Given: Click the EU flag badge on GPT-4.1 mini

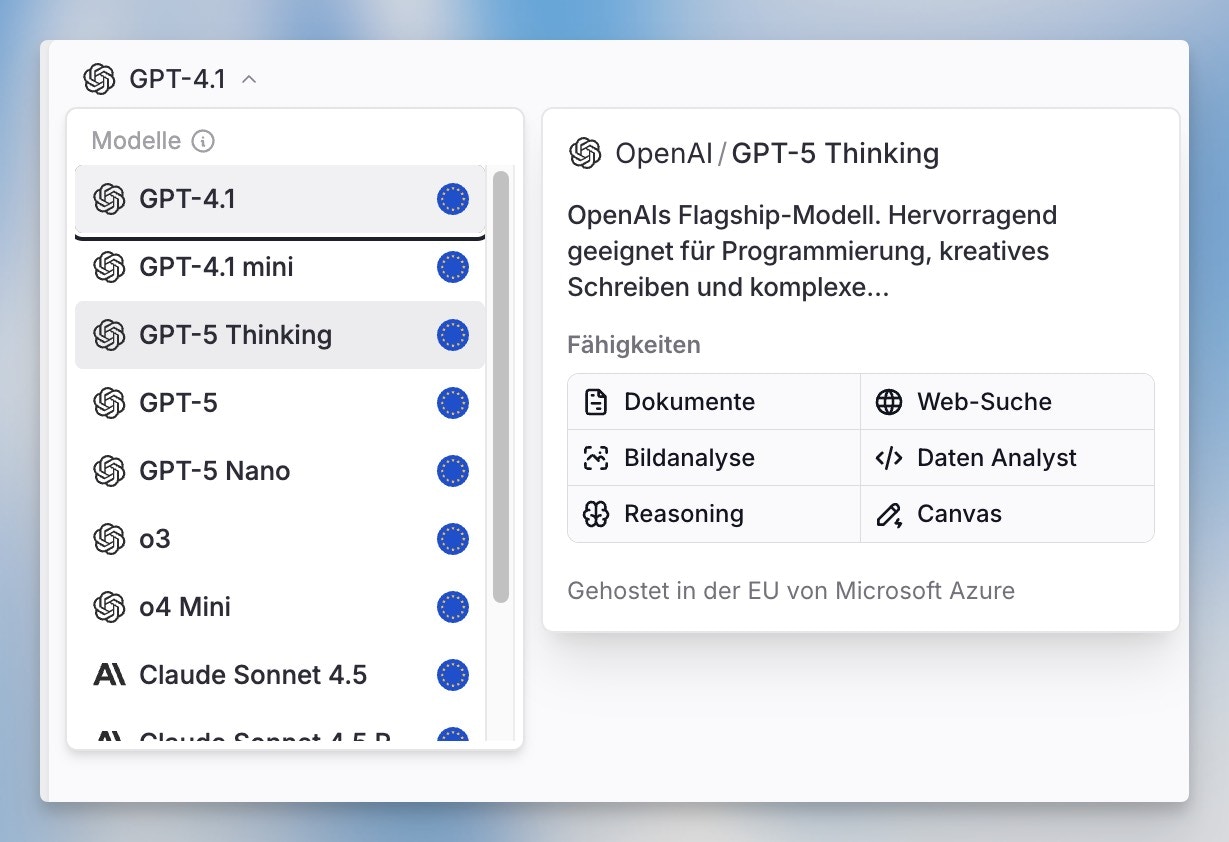Looking at the screenshot, I should pos(453,267).
